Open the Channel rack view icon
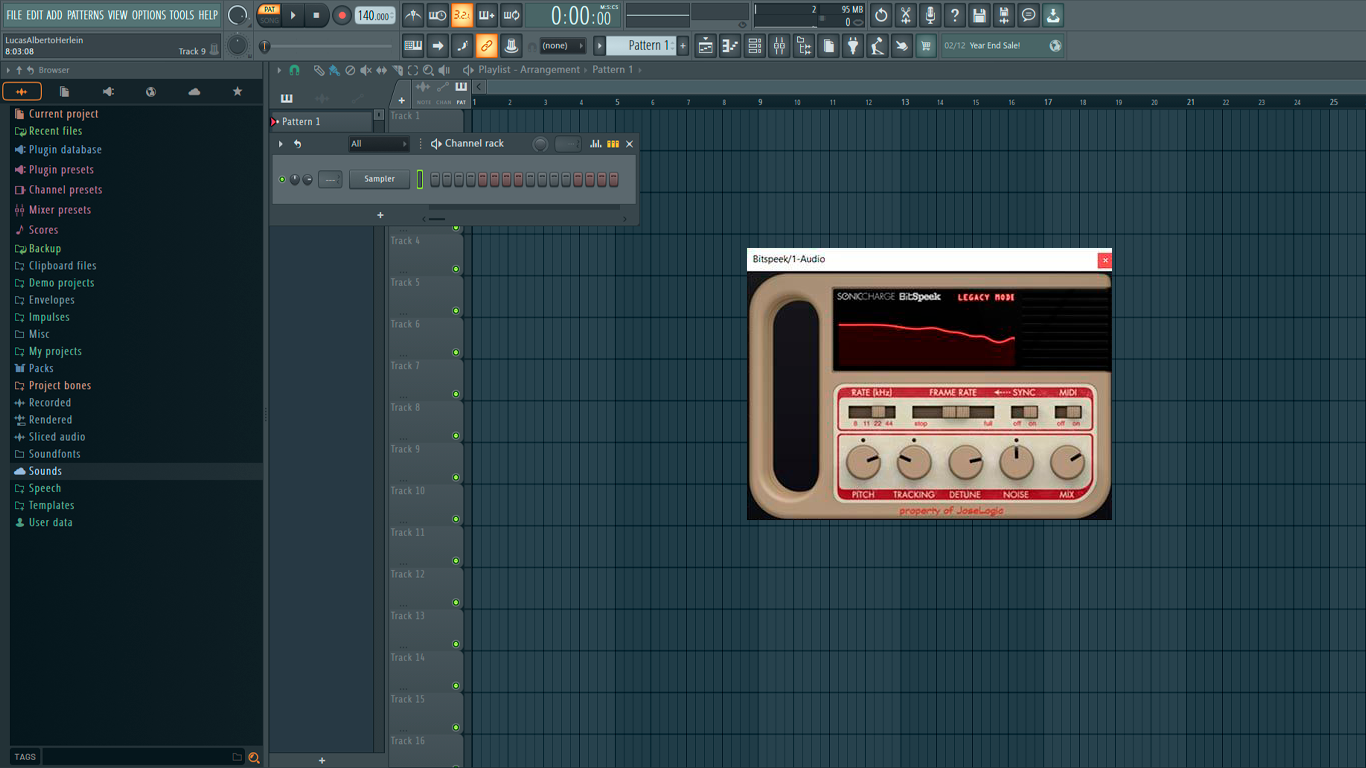The height and width of the screenshot is (768, 1366). (x=755, y=45)
